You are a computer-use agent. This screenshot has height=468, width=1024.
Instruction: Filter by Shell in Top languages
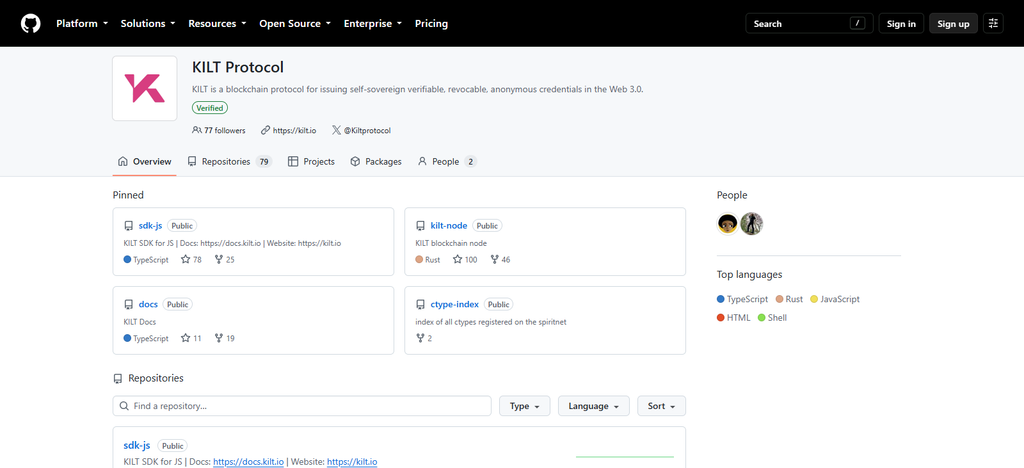click(772, 318)
